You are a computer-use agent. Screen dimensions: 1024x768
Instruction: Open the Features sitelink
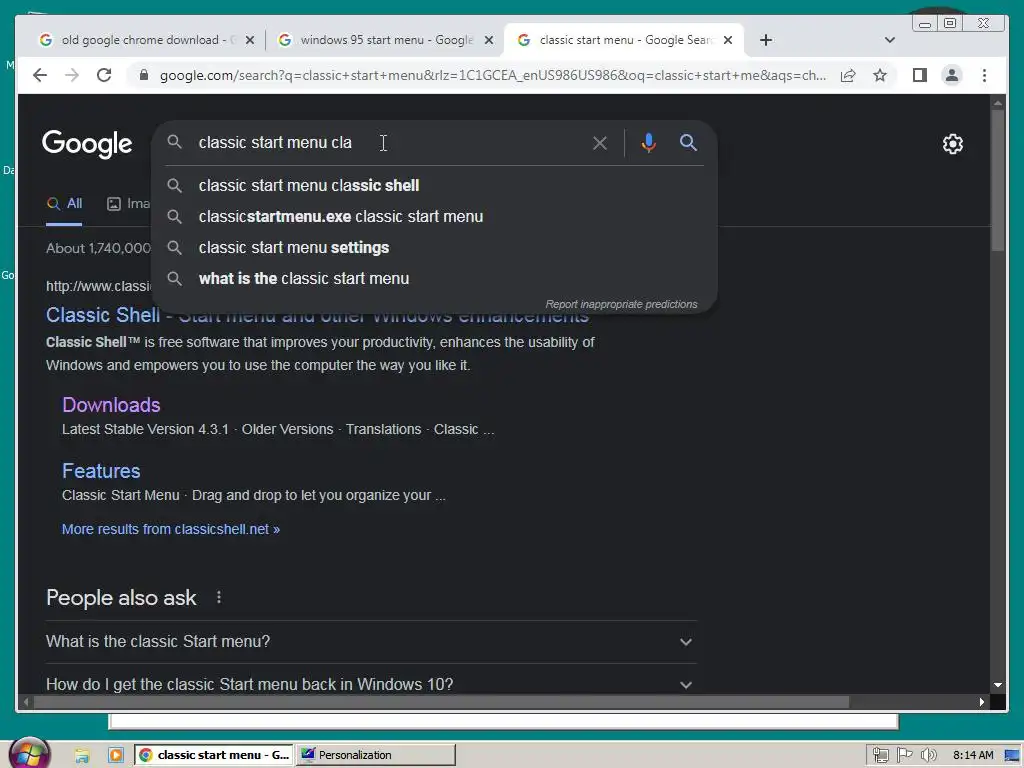point(101,471)
